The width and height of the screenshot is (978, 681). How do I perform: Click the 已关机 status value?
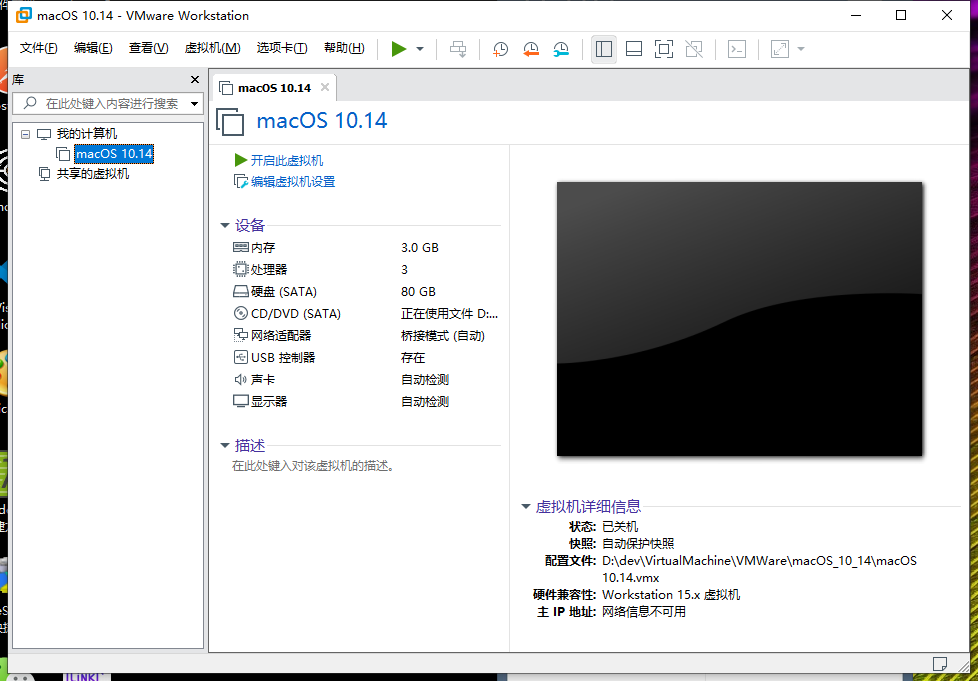point(620,526)
